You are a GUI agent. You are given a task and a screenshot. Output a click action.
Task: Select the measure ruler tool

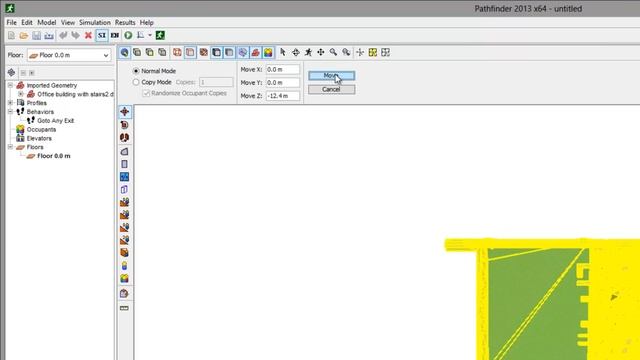124,308
